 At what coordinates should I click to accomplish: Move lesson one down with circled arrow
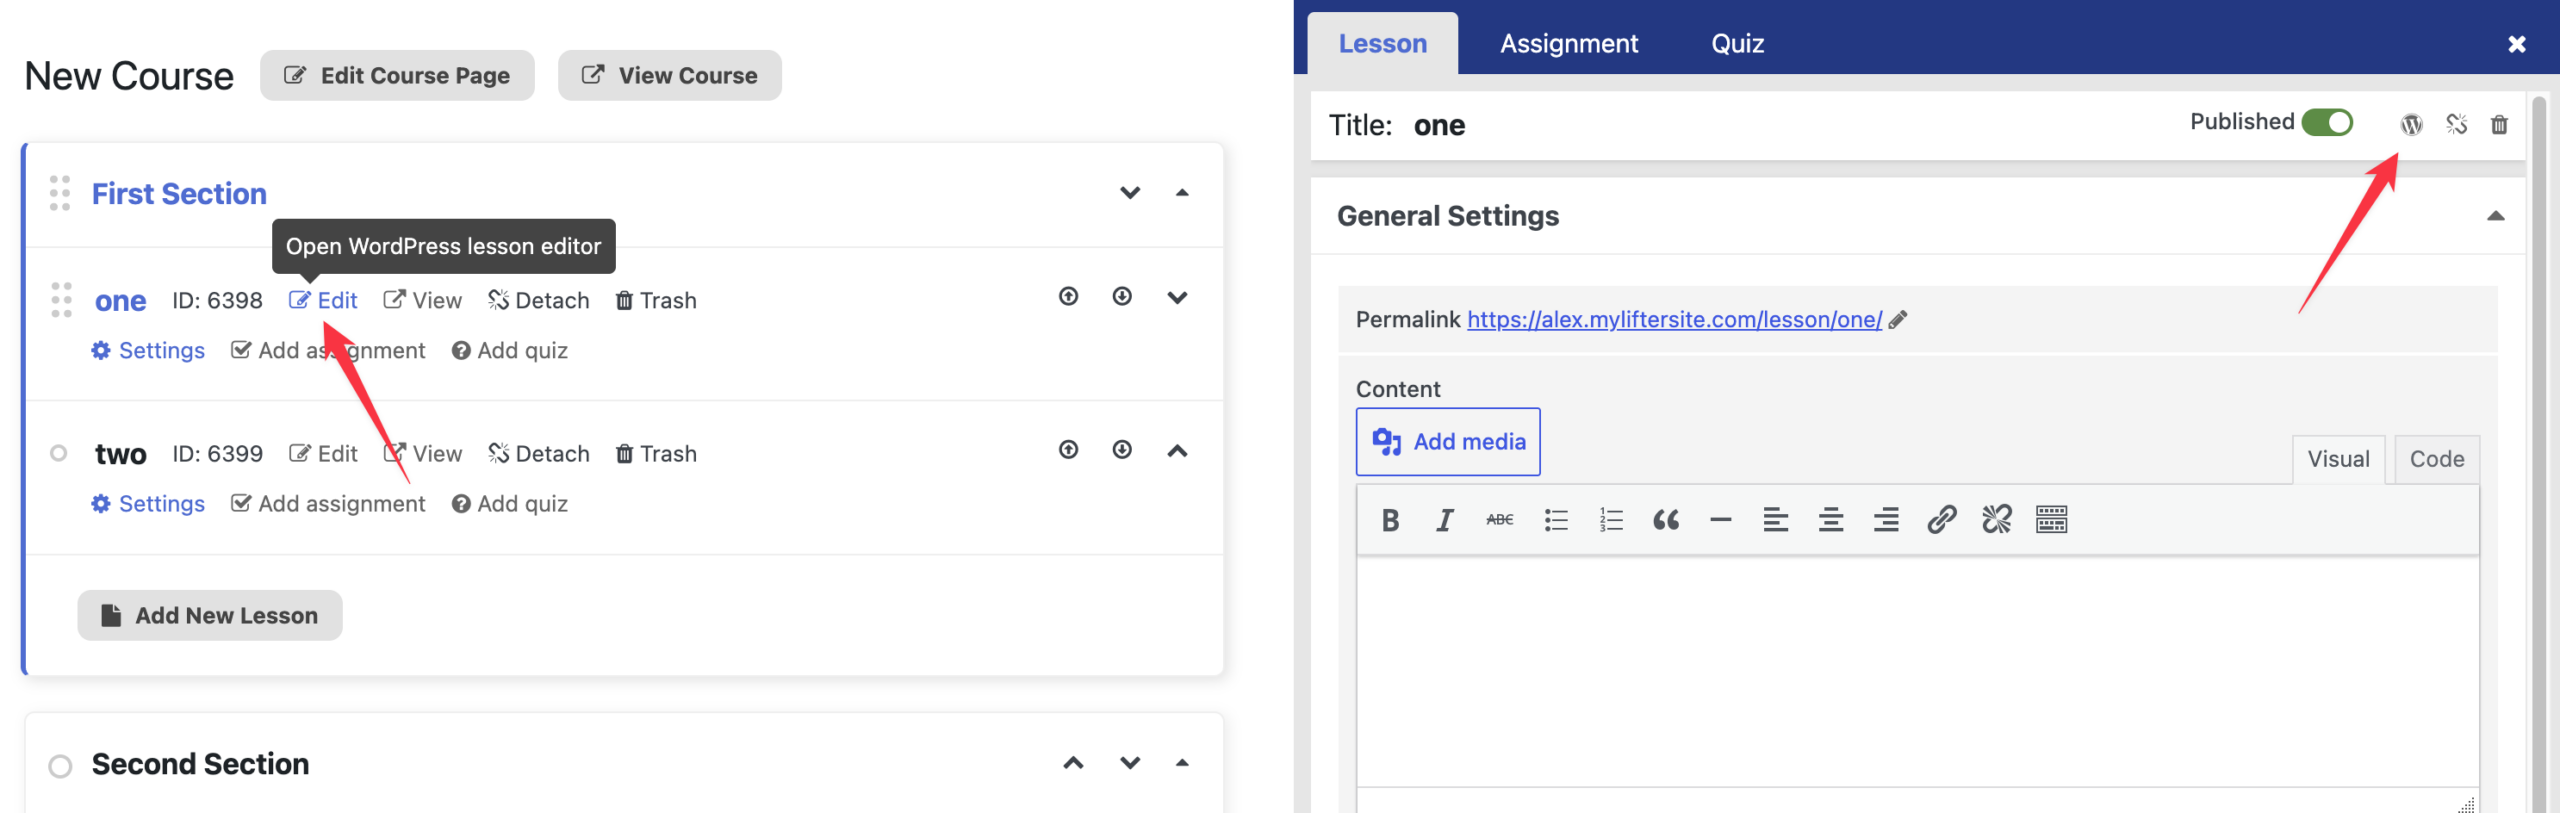pyautogui.click(x=1122, y=297)
